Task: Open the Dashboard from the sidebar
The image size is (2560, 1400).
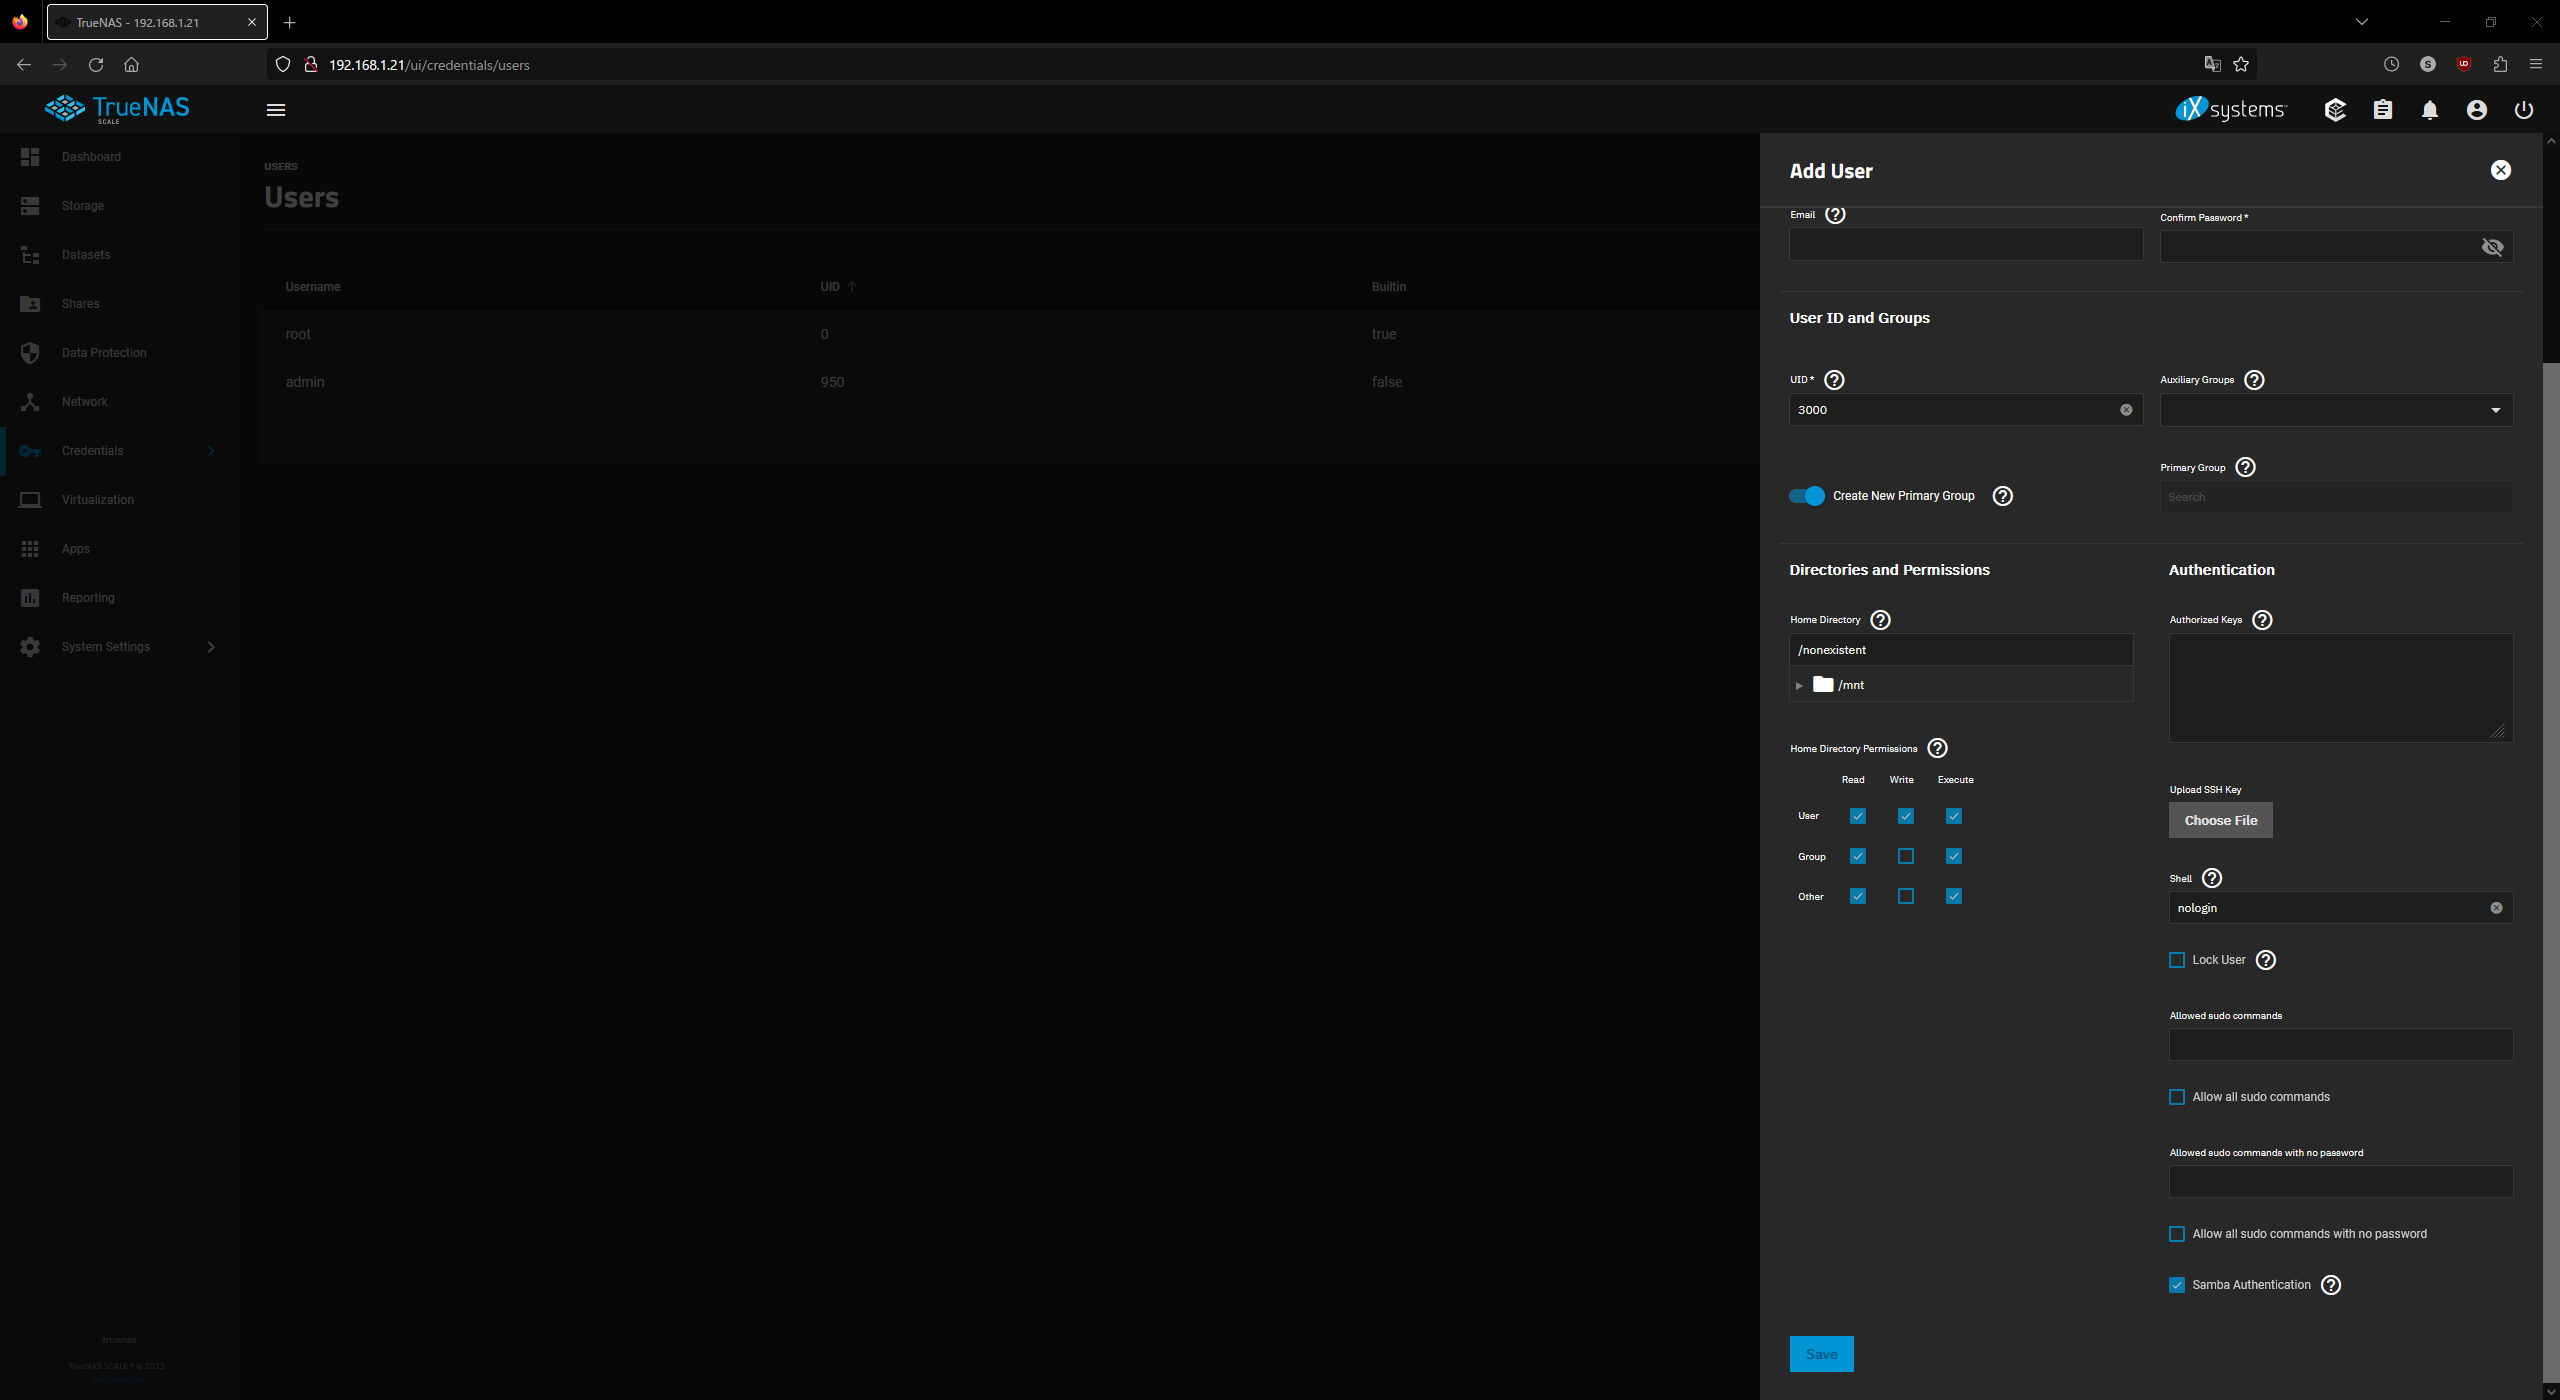Action: click(91, 157)
